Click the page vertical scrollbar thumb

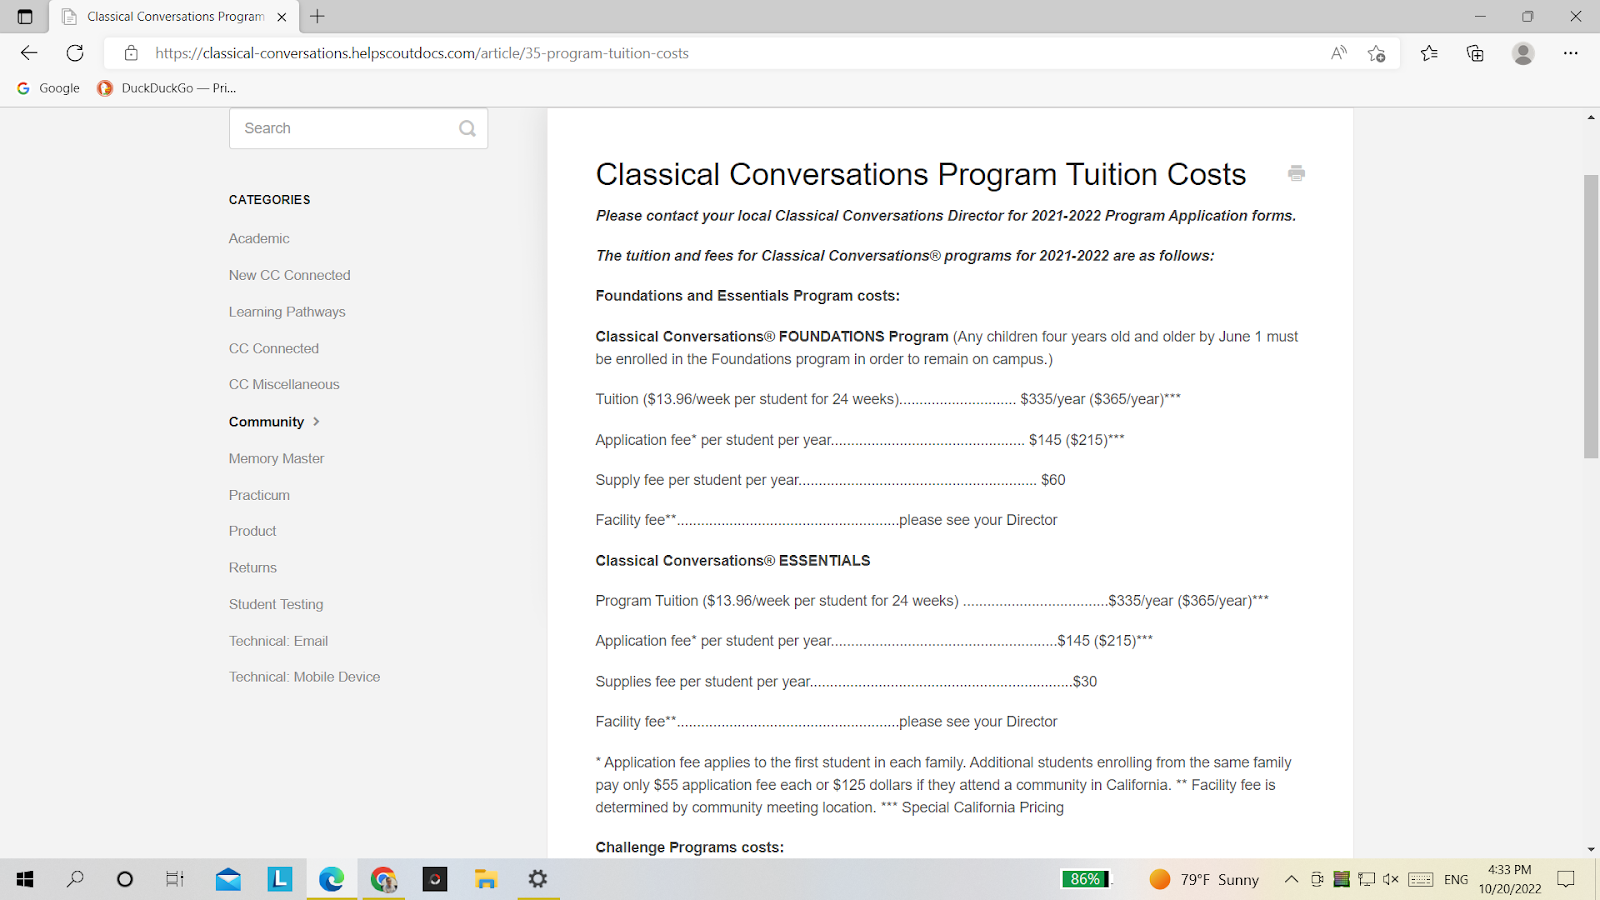(1591, 317)
